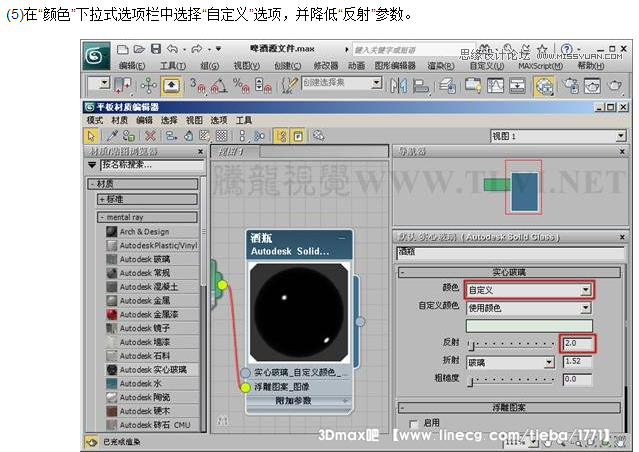Open the 视图 1 view dropdown
Image resolution: width=639 pixels, height=452 pixels.
pyautogui.click(x=558, y=136)
